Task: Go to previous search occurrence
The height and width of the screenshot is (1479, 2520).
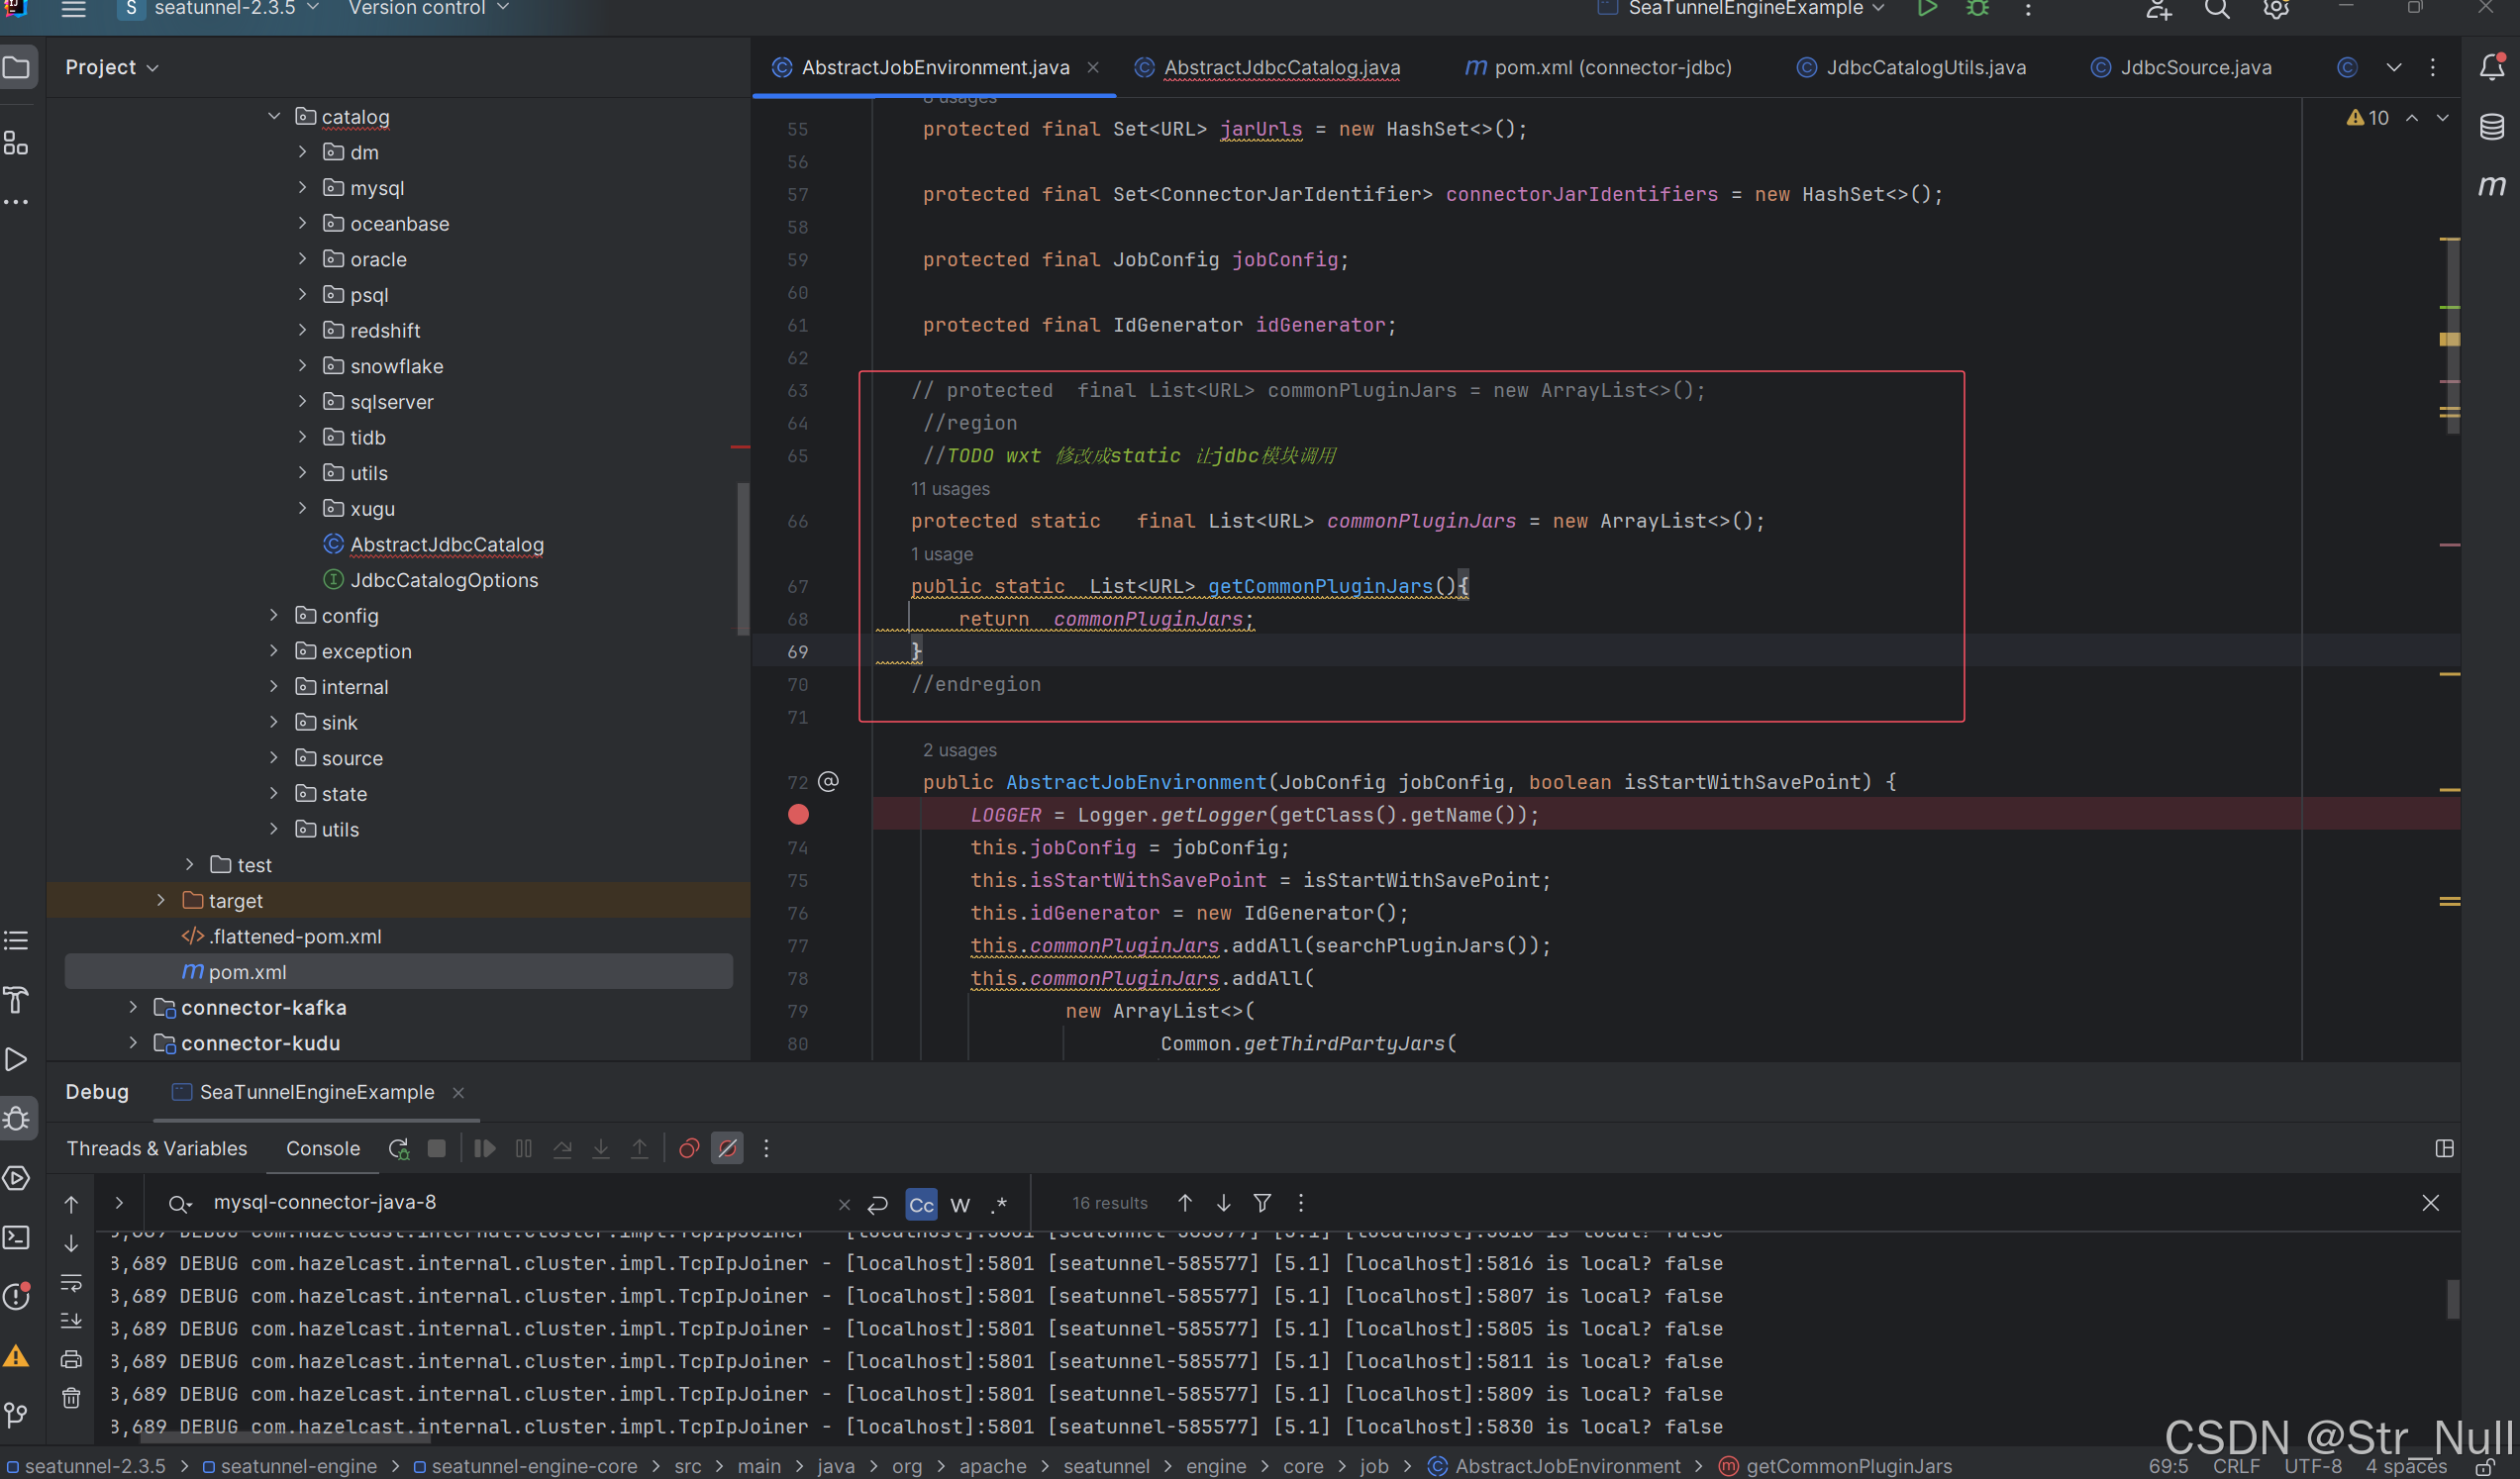Action: pos(1185,1203)
